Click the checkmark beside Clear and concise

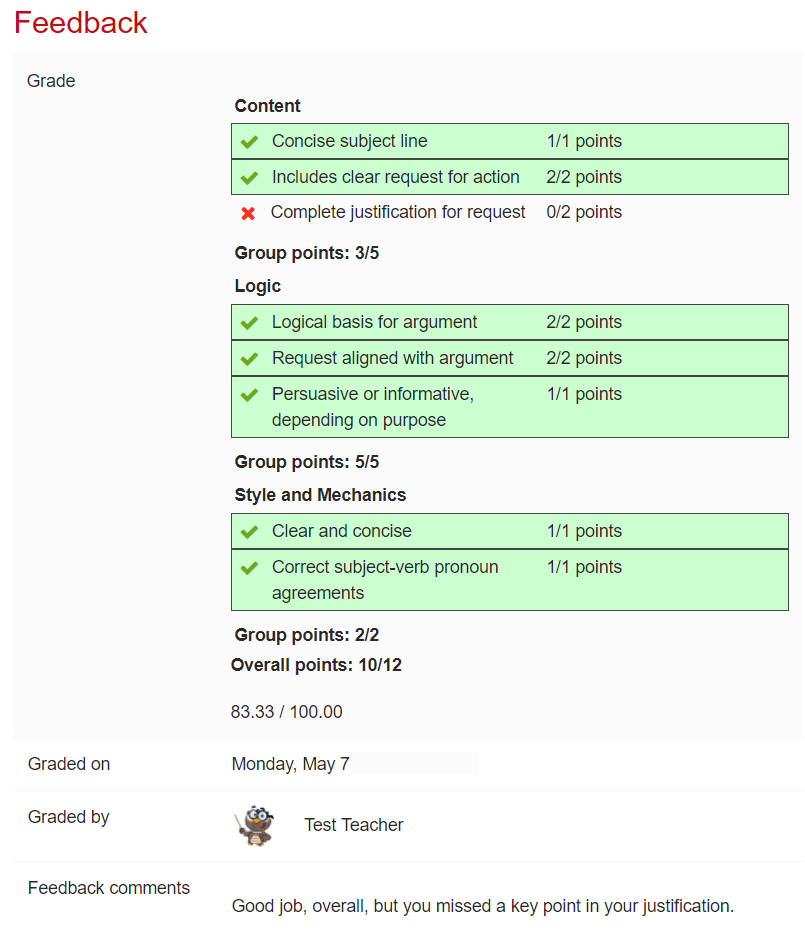pos(249,531)
